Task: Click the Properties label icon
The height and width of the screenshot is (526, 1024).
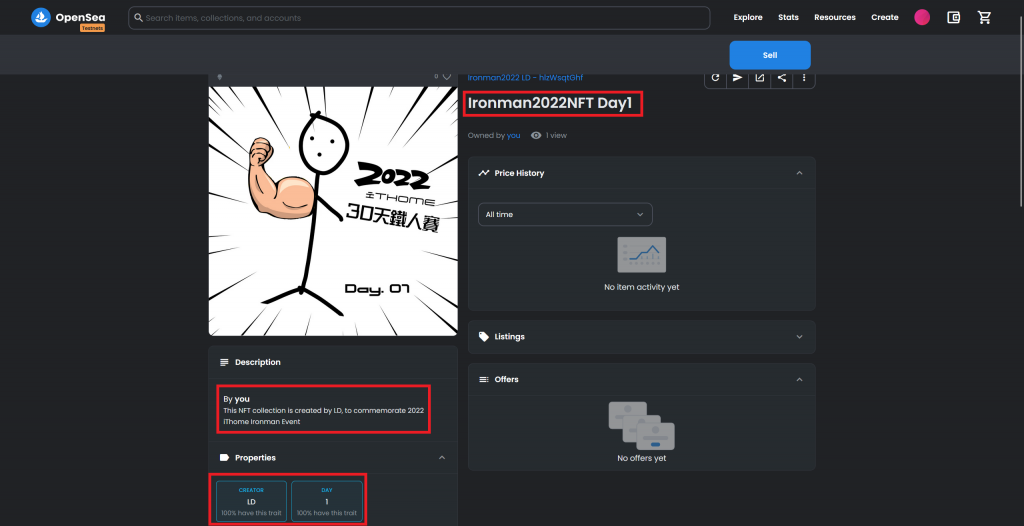Action: [x=224, y=458]
